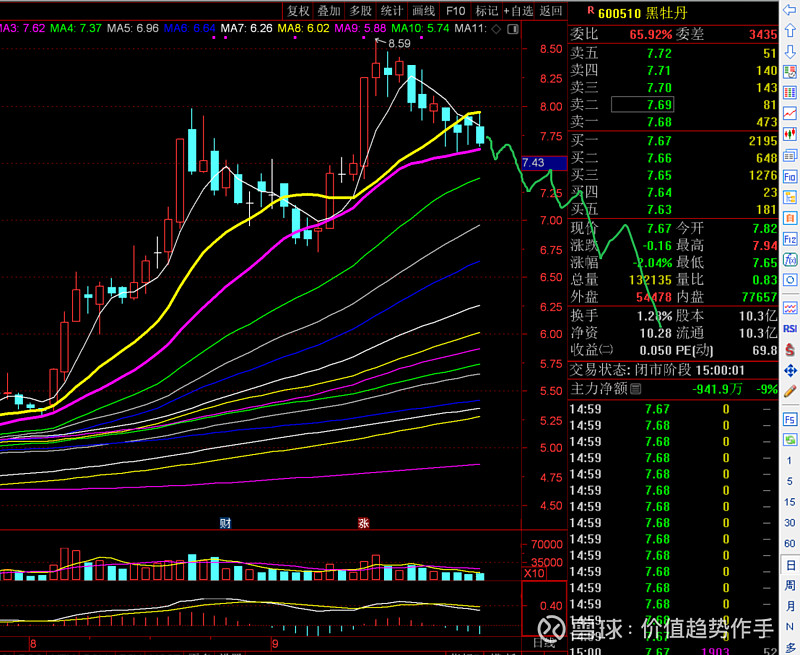Click the 8.59 high price annotation
This screenshot has width=800, height=655.
pyautogui.click(x=399, y=43)
